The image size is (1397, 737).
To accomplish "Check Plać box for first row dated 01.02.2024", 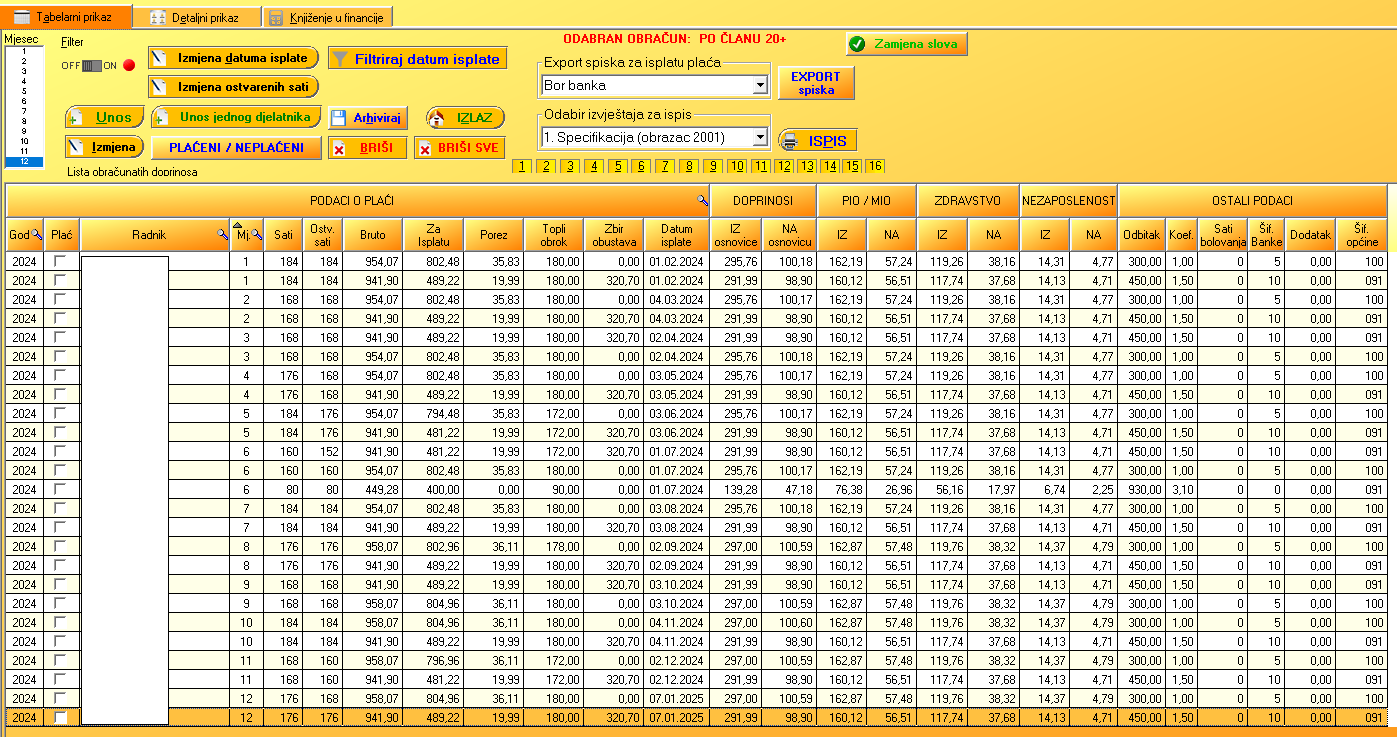I will (x=60, y=261).
